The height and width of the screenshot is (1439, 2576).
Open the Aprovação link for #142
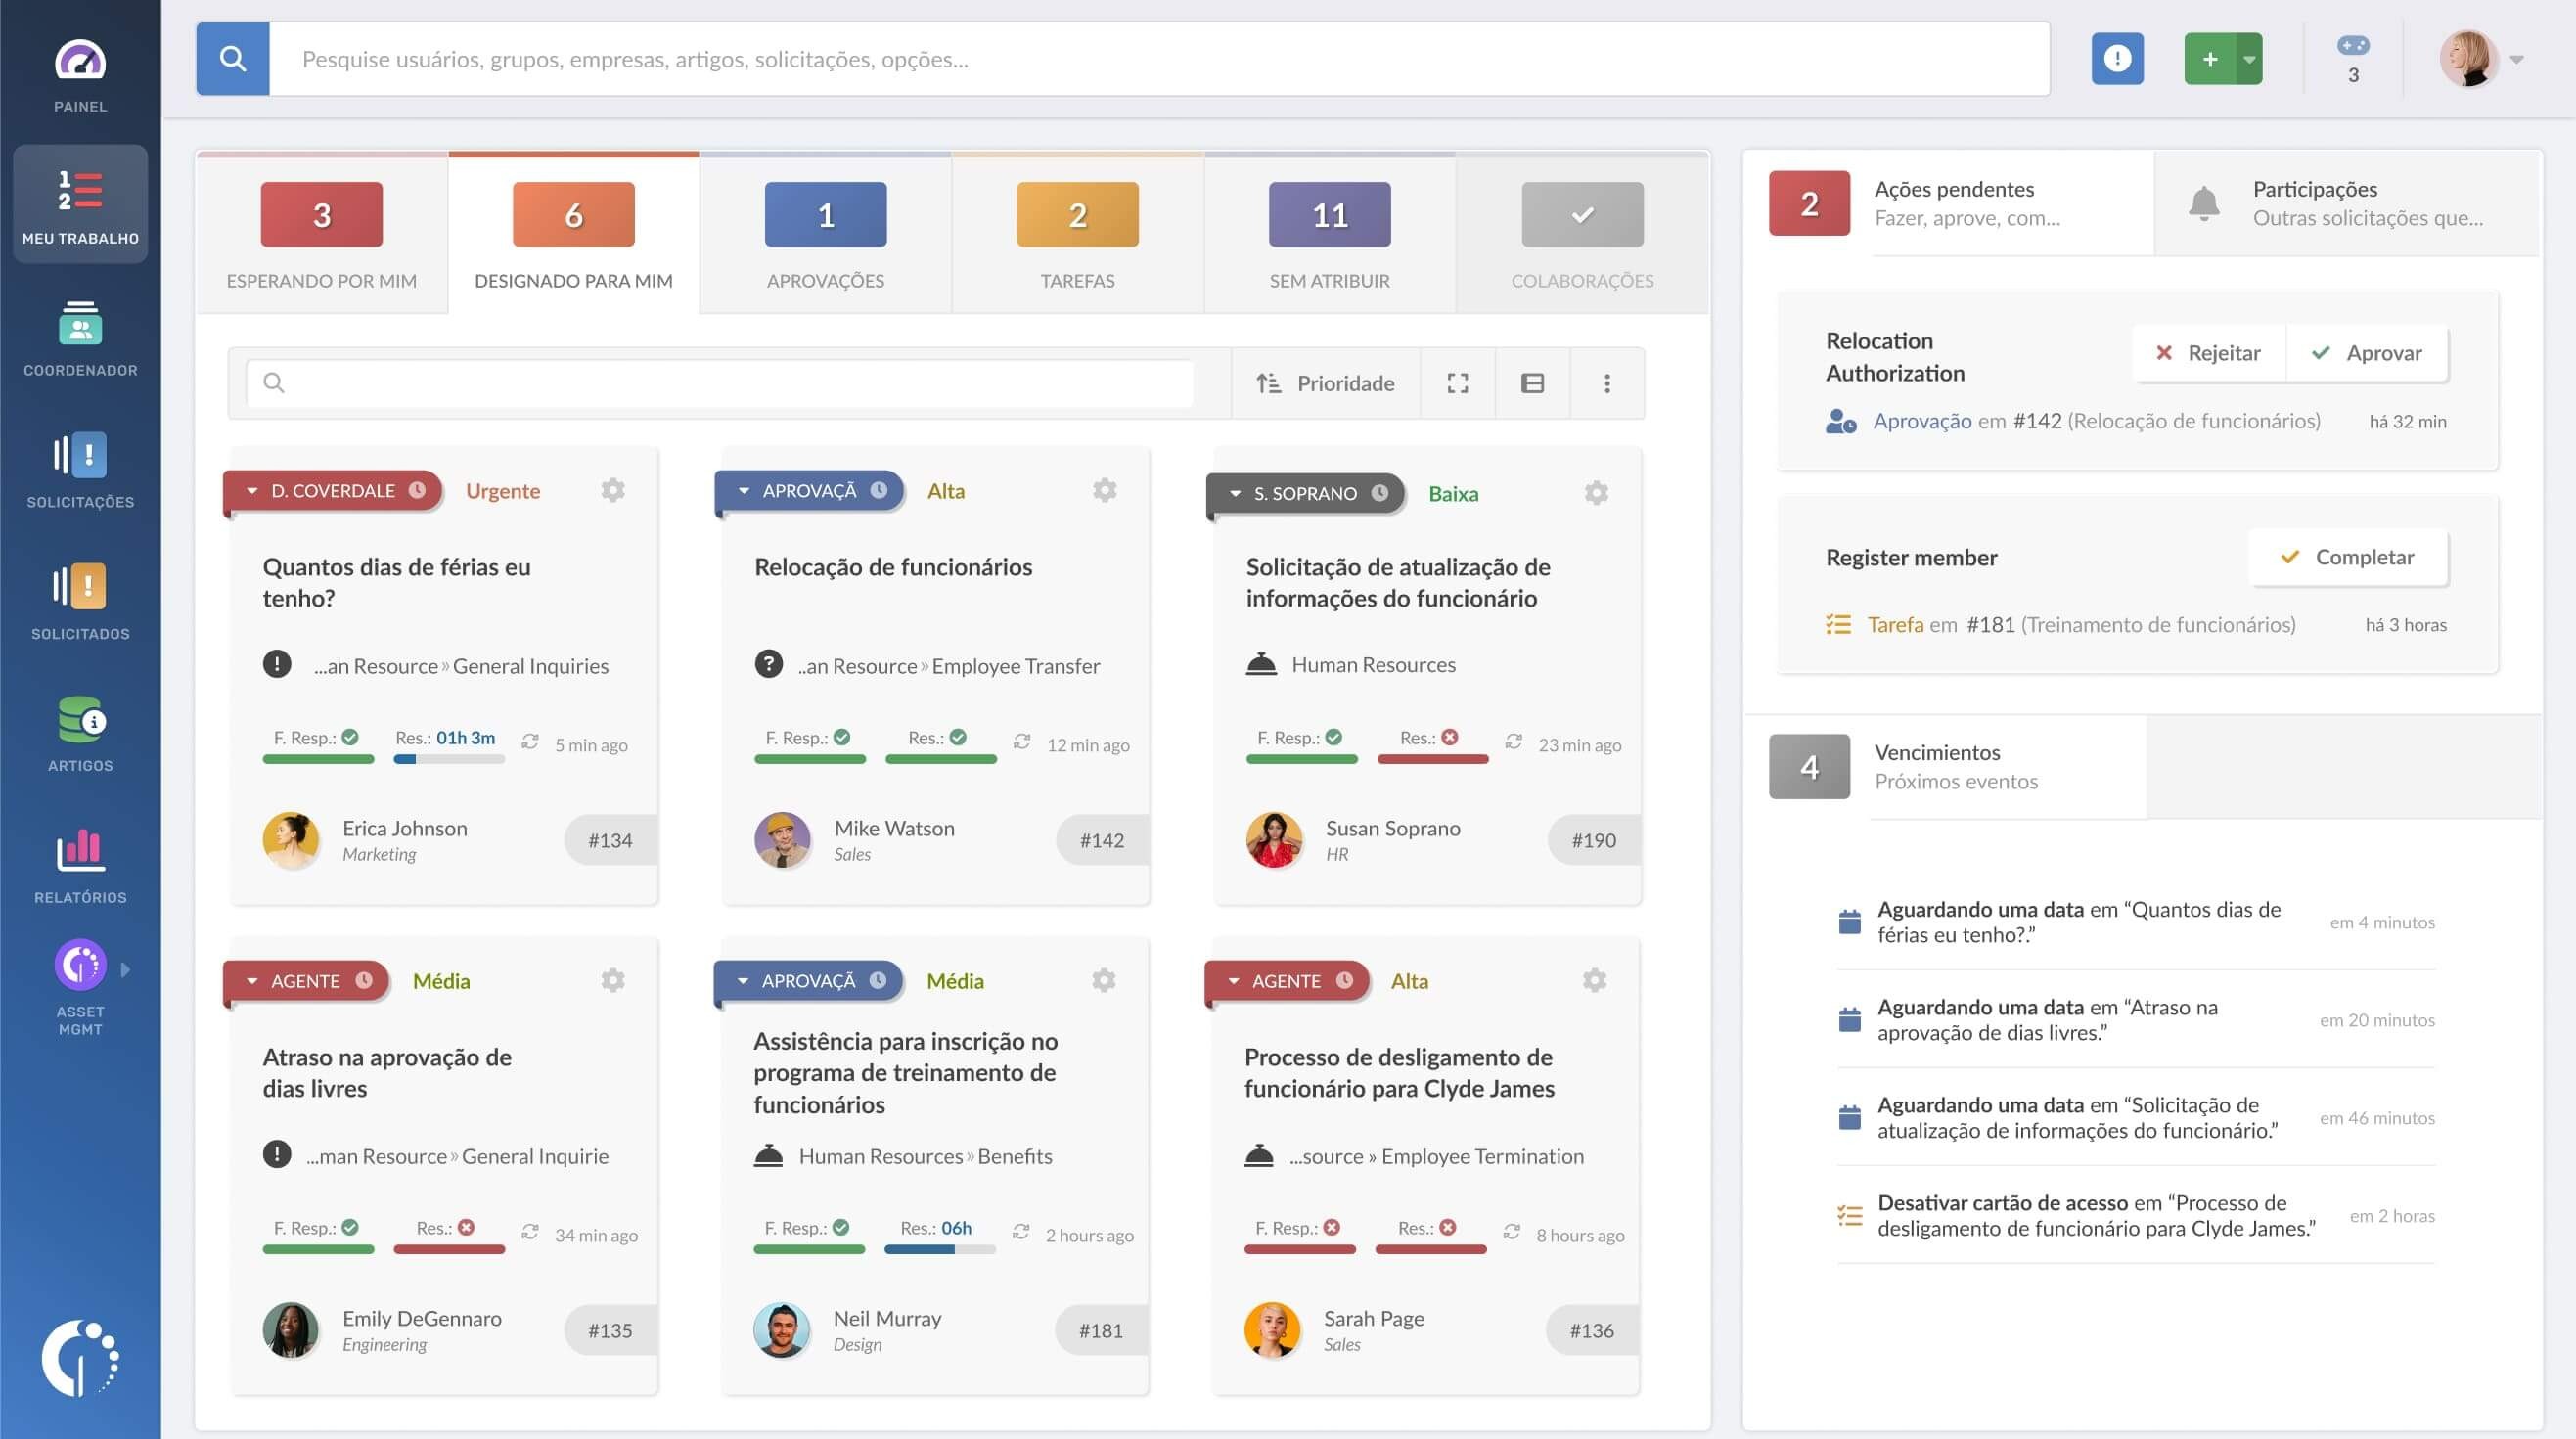coord(1921,421)
